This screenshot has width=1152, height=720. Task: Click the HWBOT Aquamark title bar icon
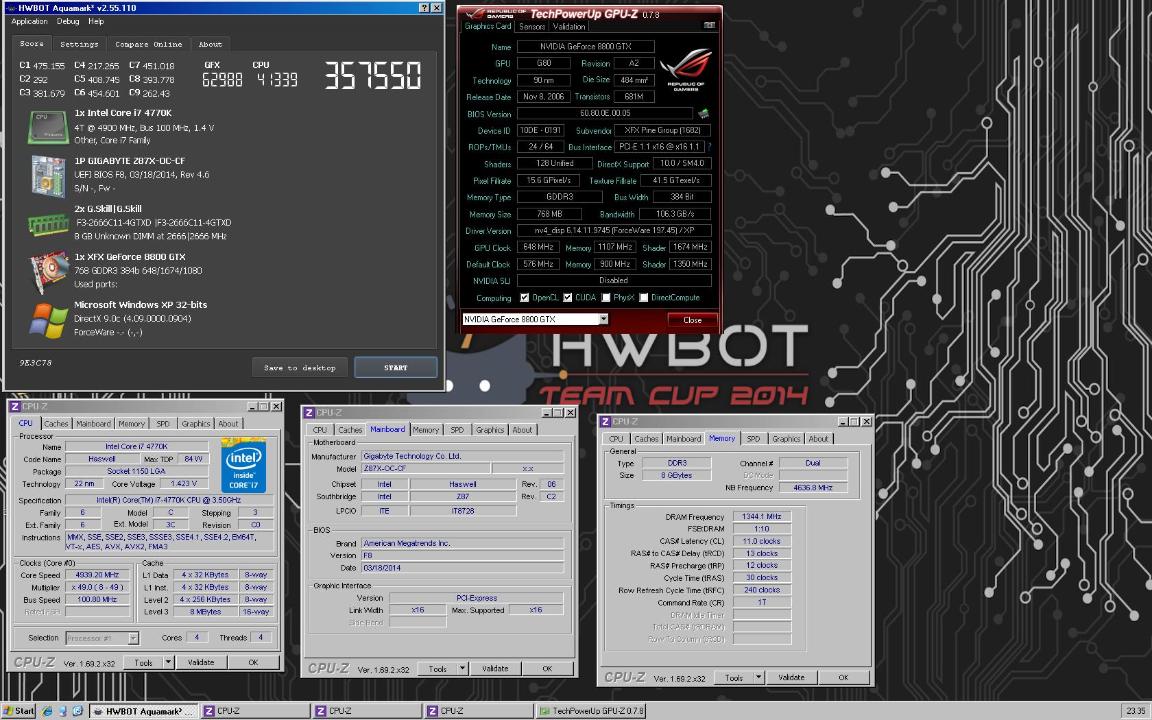pyautogui.click(x=10, y=7)
